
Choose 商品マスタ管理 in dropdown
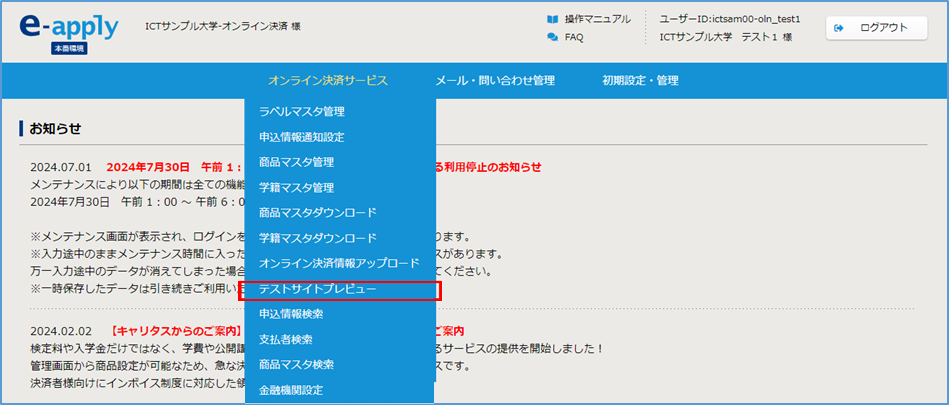[296, 162]
